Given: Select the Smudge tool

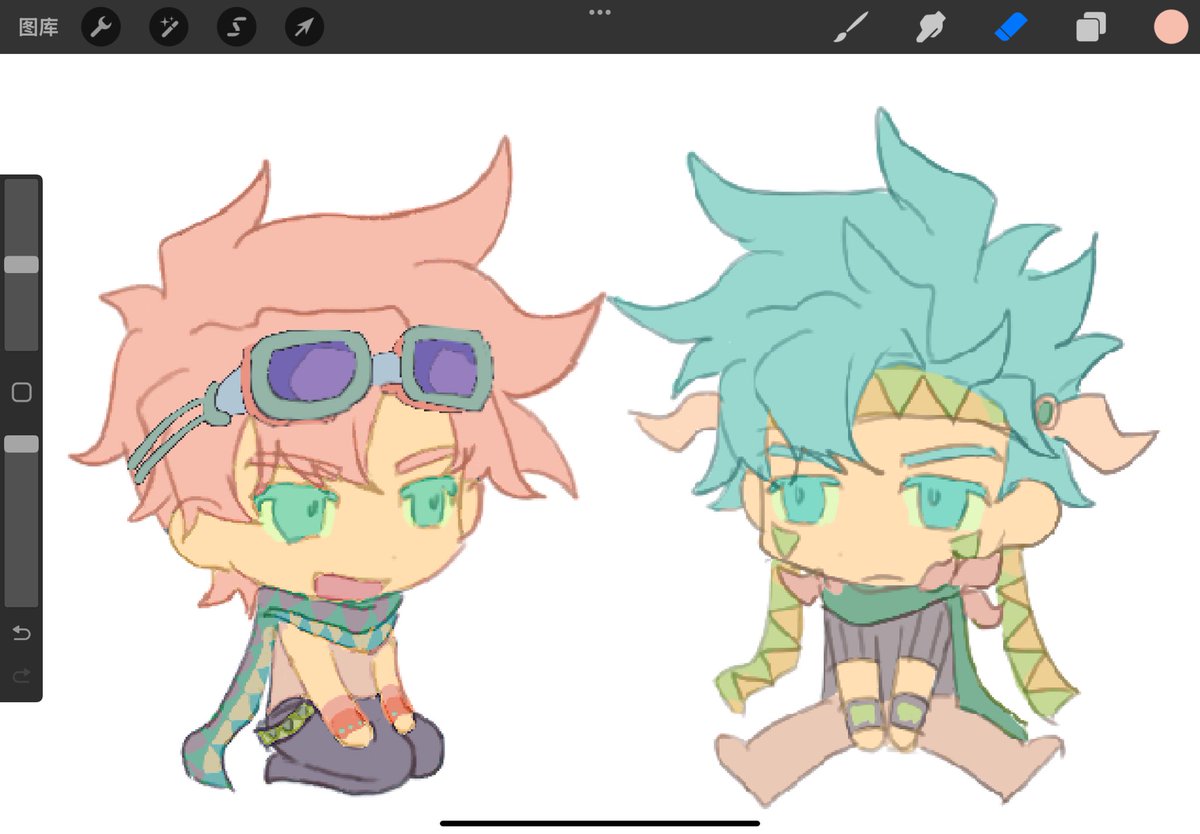Looking at the screenshot, I should (931, 27).
